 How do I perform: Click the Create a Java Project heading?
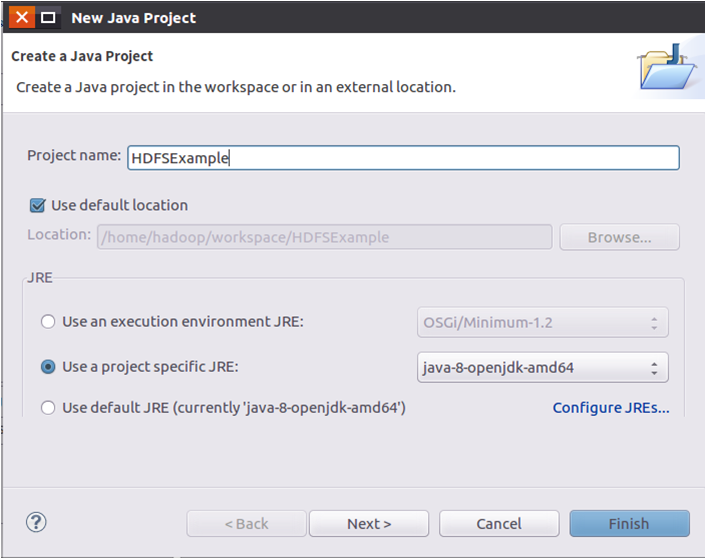(82, 57)
